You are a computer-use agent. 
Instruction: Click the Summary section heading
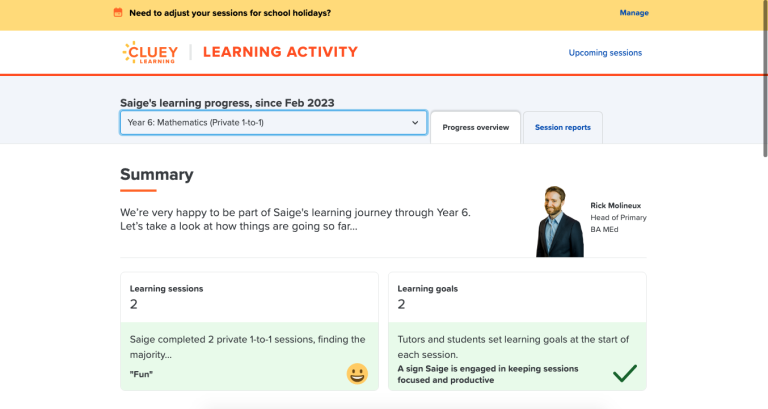click(x=156, y=175)
